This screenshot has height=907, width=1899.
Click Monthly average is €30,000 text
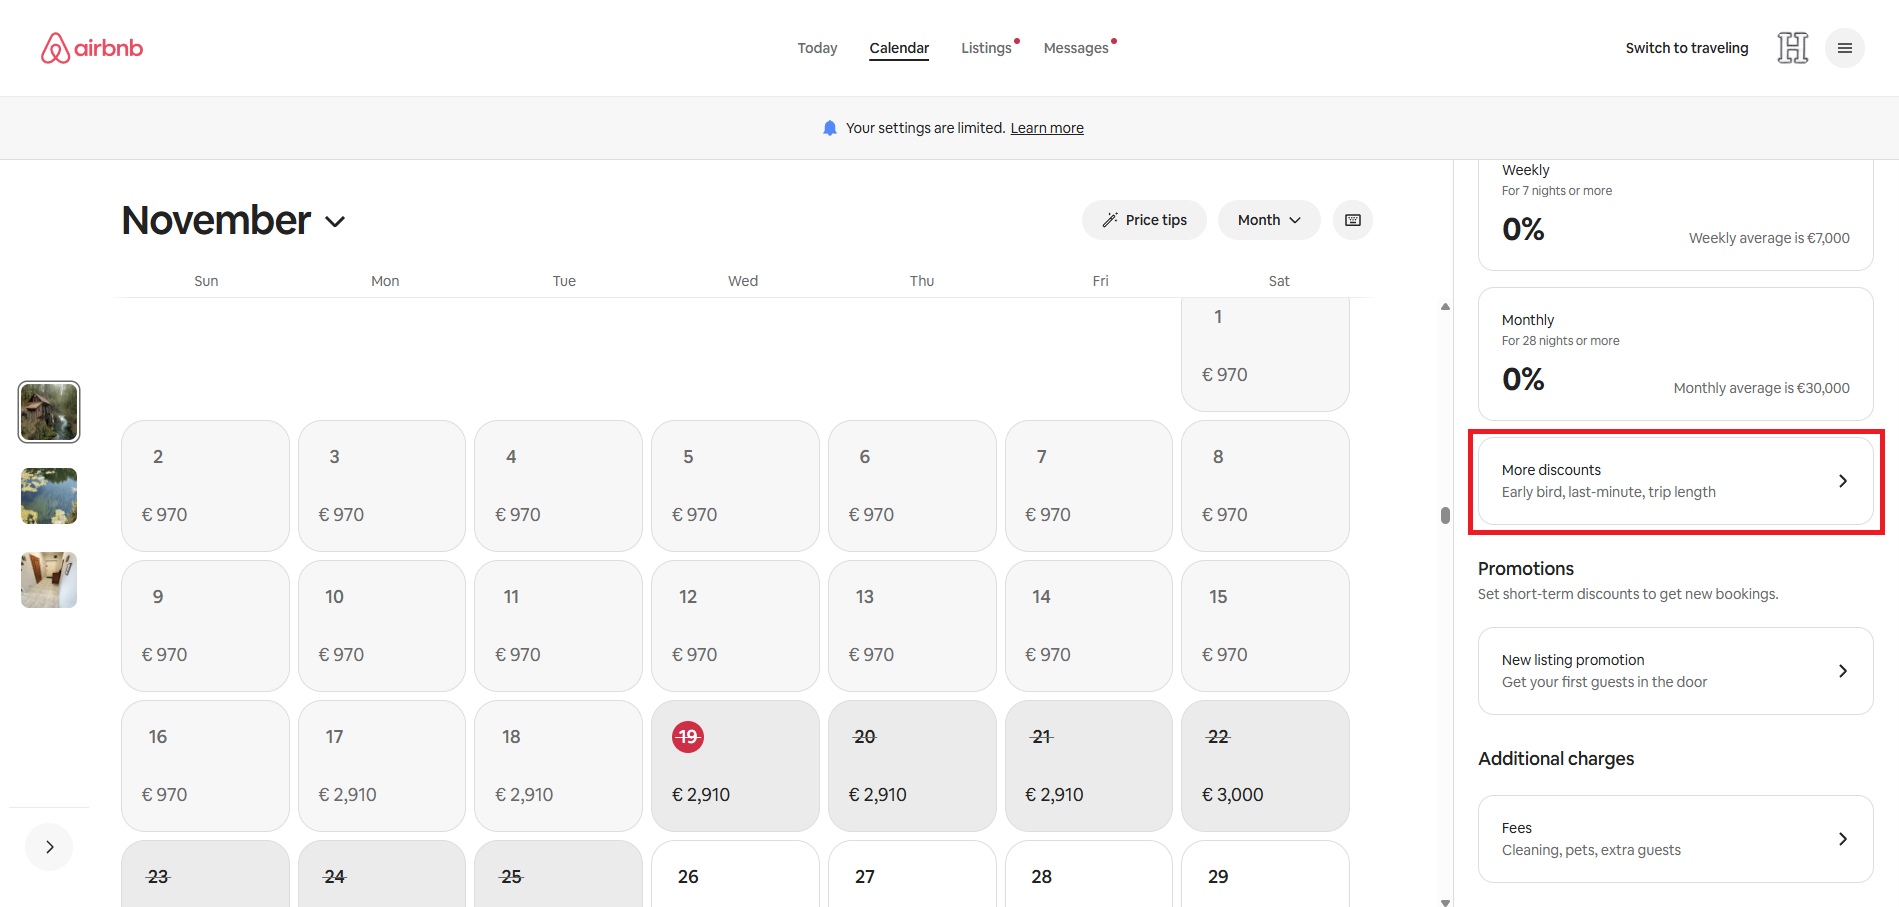(x=1762, y=388)
